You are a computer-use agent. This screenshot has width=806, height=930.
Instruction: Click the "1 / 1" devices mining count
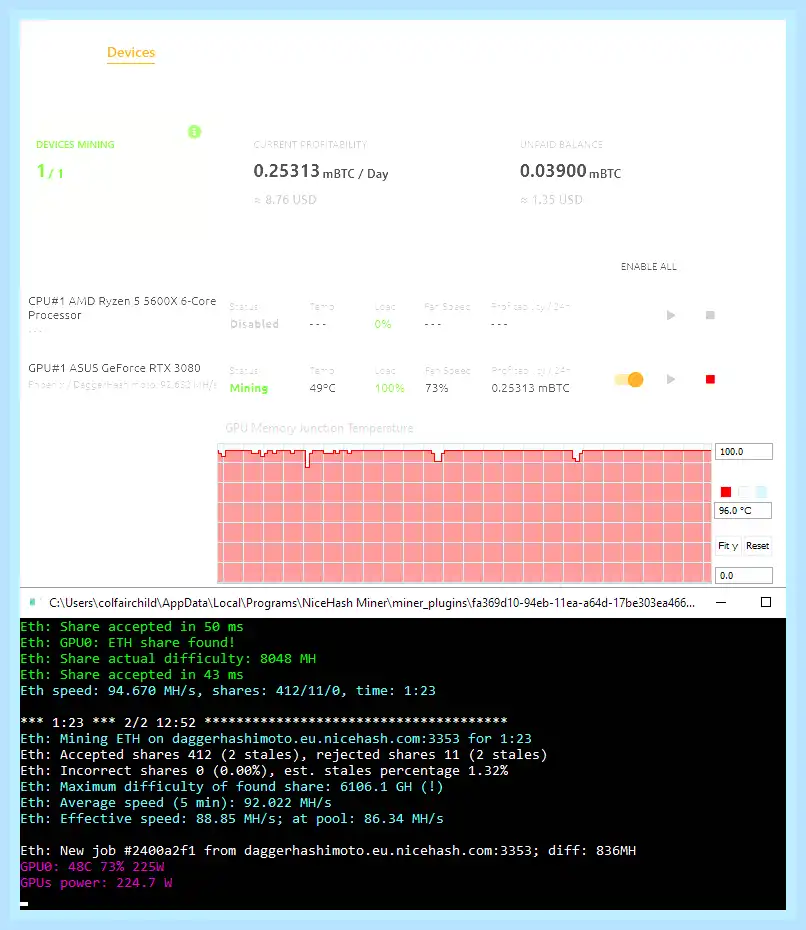tap(50, 172)
